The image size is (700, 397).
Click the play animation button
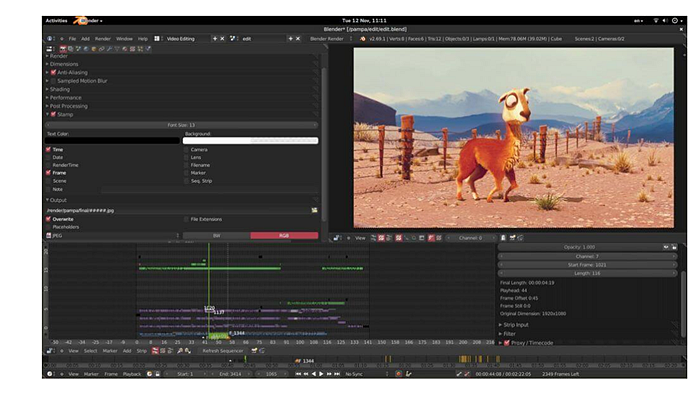[321, 374]
